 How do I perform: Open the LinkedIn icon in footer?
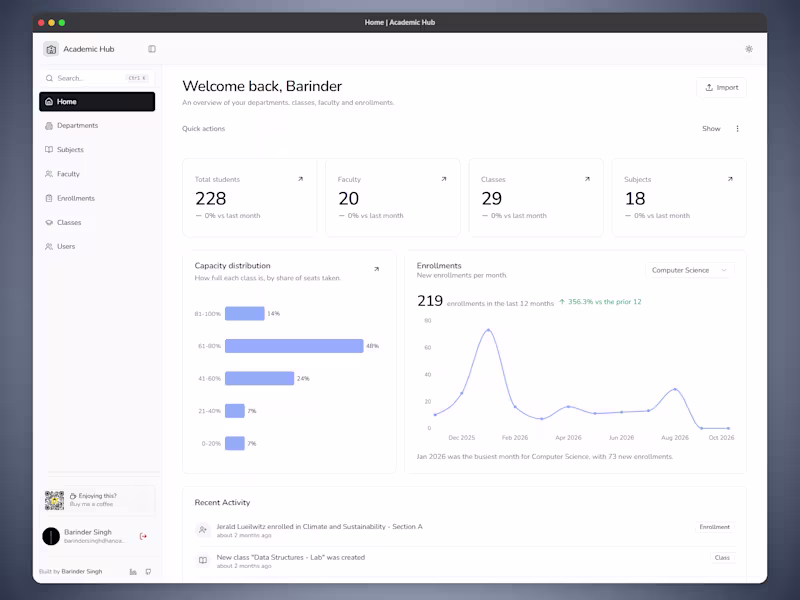coord(133,572)
